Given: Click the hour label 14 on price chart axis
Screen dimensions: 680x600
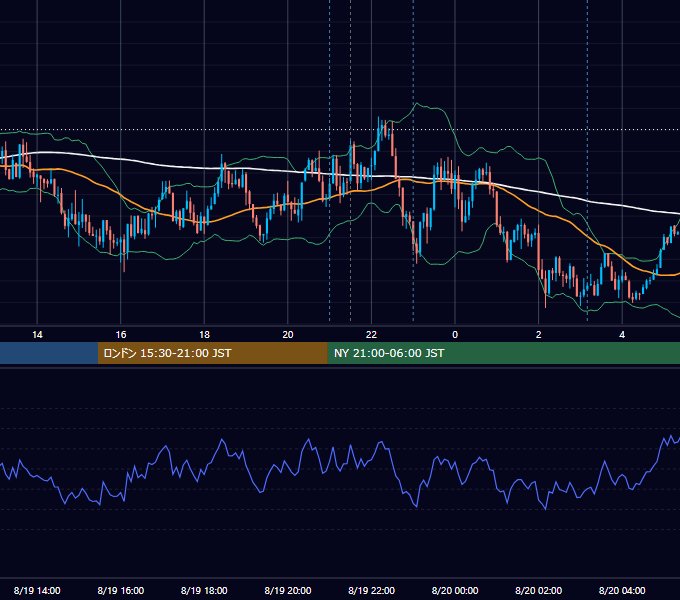Looking at the screenshot, I should [37, 334].
